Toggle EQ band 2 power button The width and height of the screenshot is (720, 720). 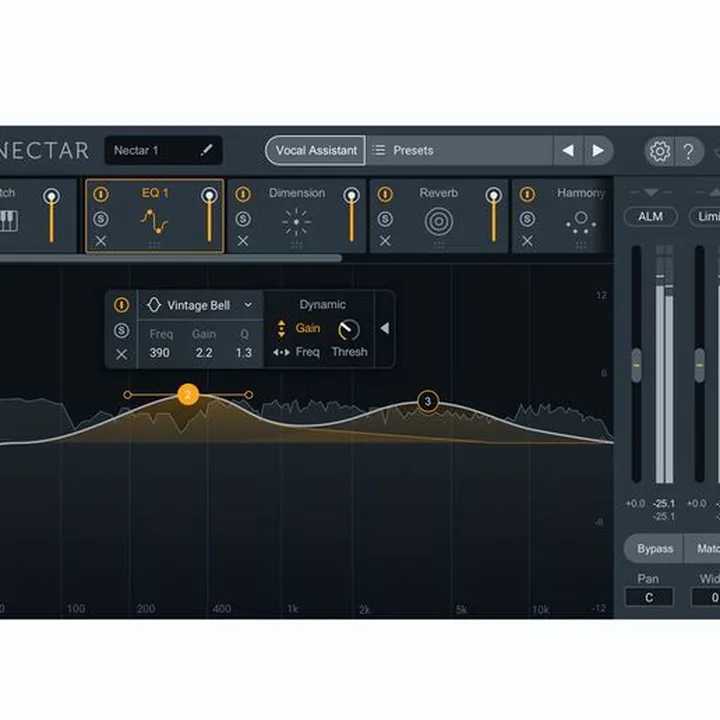click(121, 305)
